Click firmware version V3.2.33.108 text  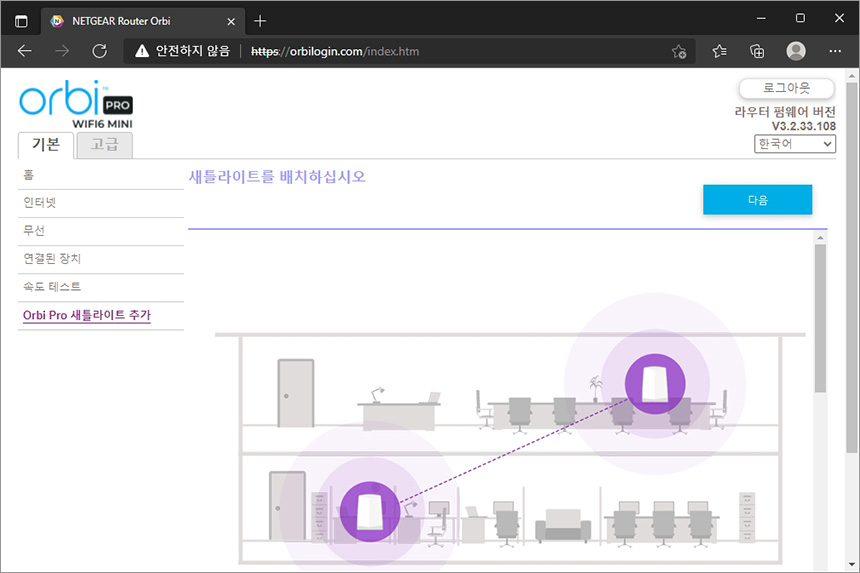804,126
